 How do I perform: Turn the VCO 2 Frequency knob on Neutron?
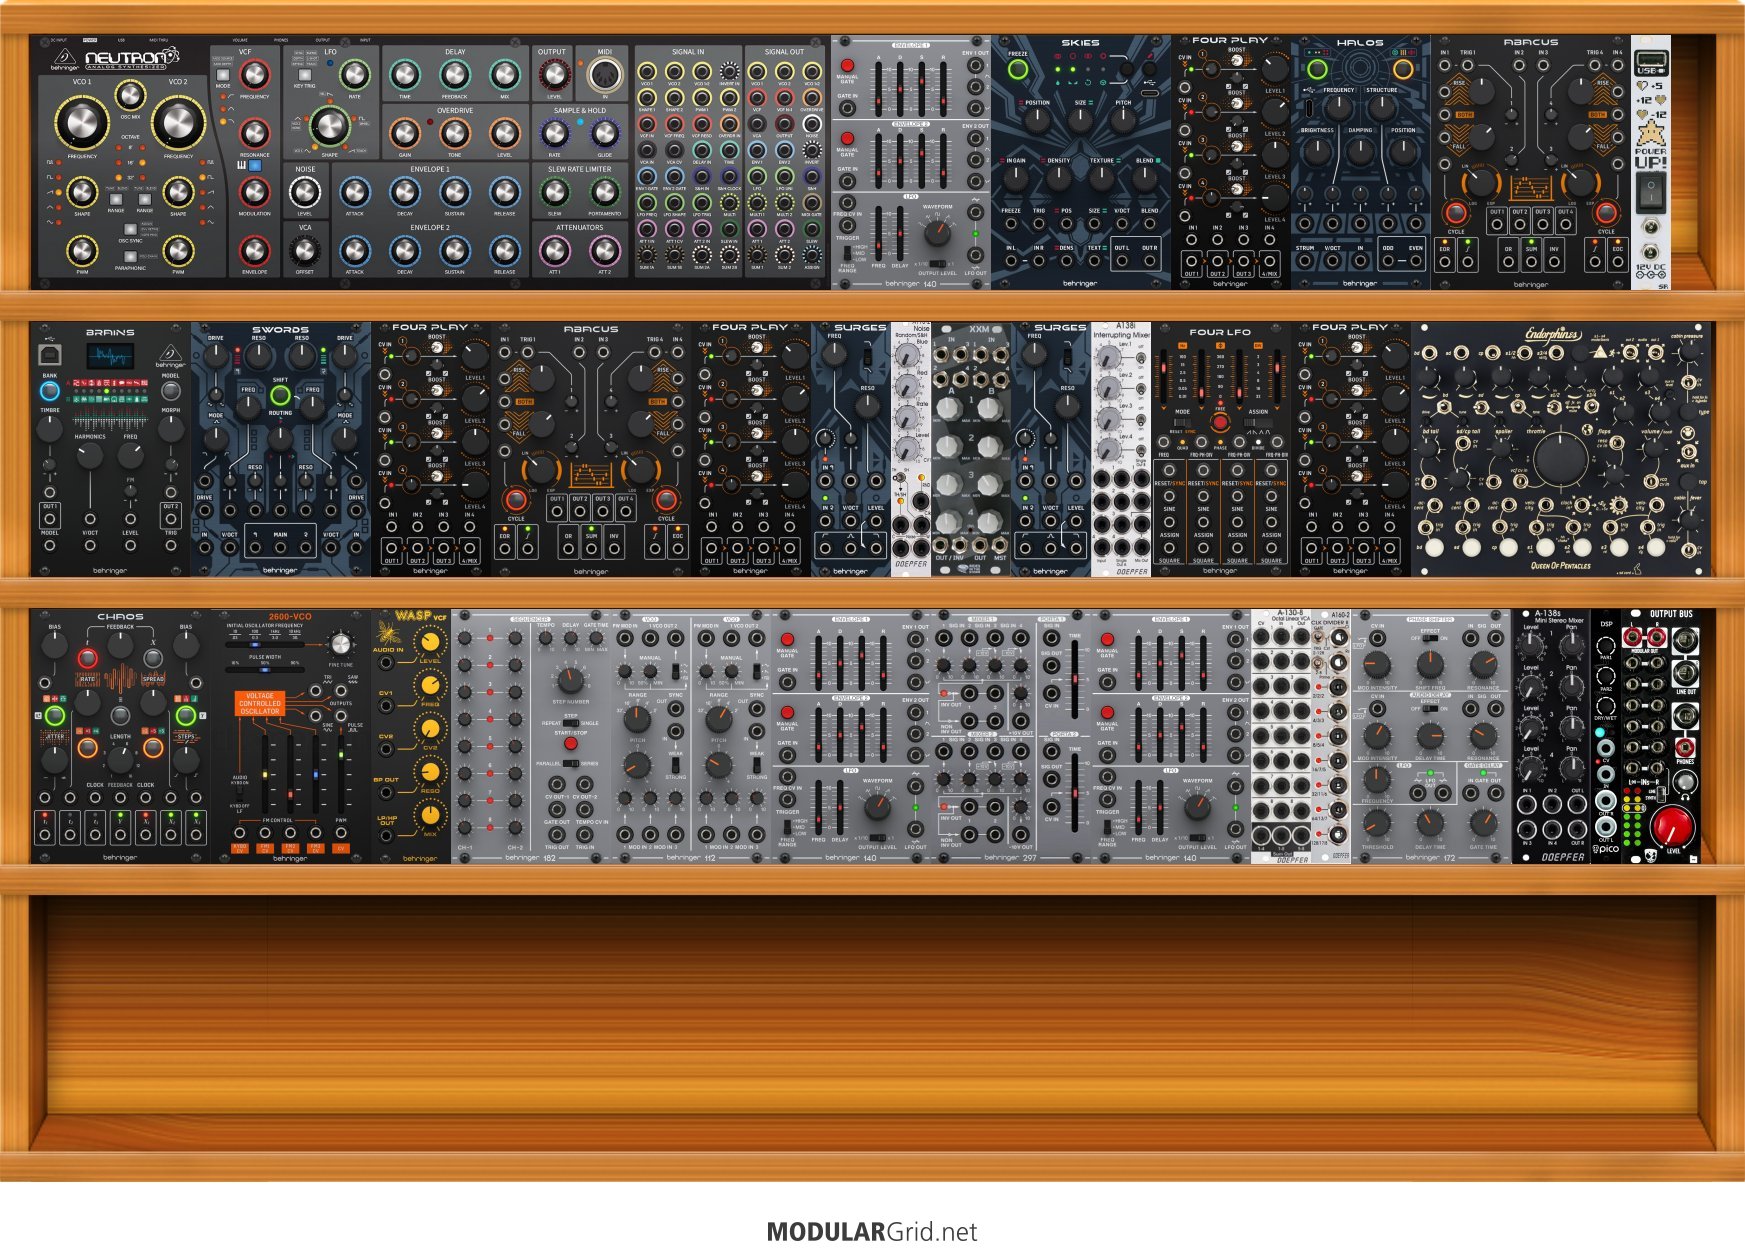(178, 123)
